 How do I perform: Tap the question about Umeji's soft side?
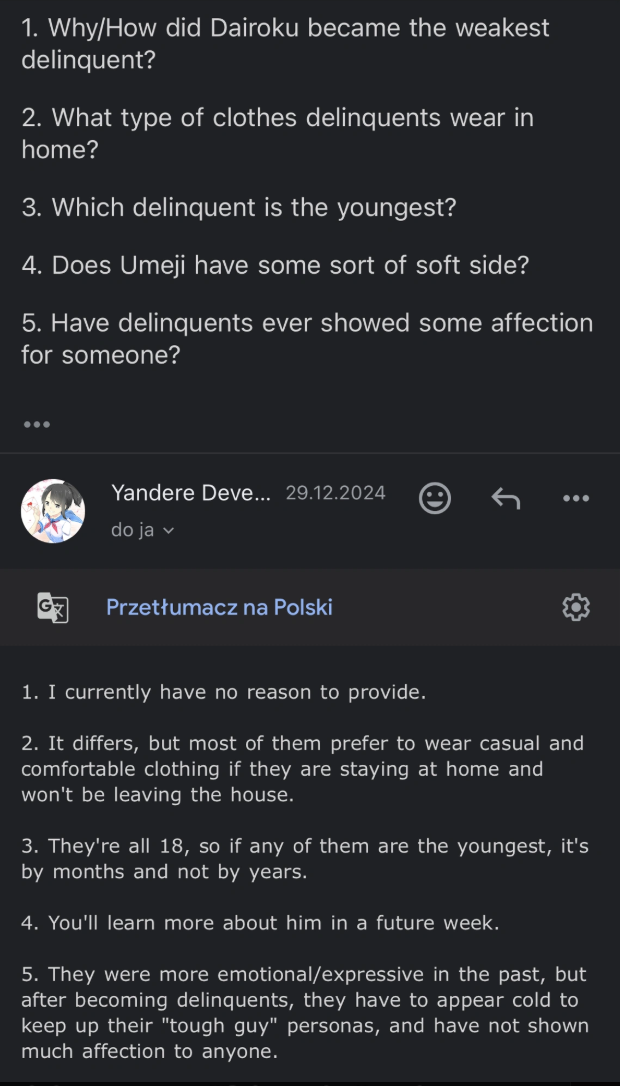[x=275, y=266]
